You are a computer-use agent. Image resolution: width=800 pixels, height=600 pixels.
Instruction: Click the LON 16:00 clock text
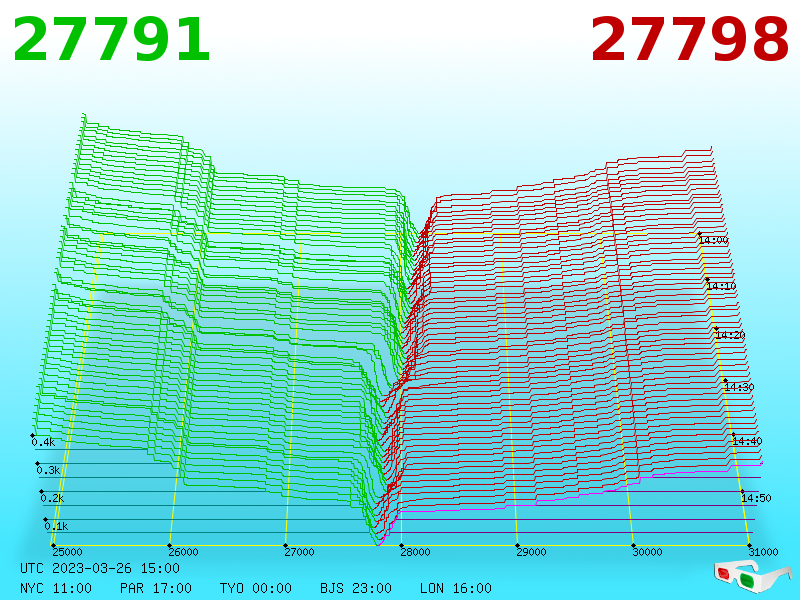(x=456, y=588)
